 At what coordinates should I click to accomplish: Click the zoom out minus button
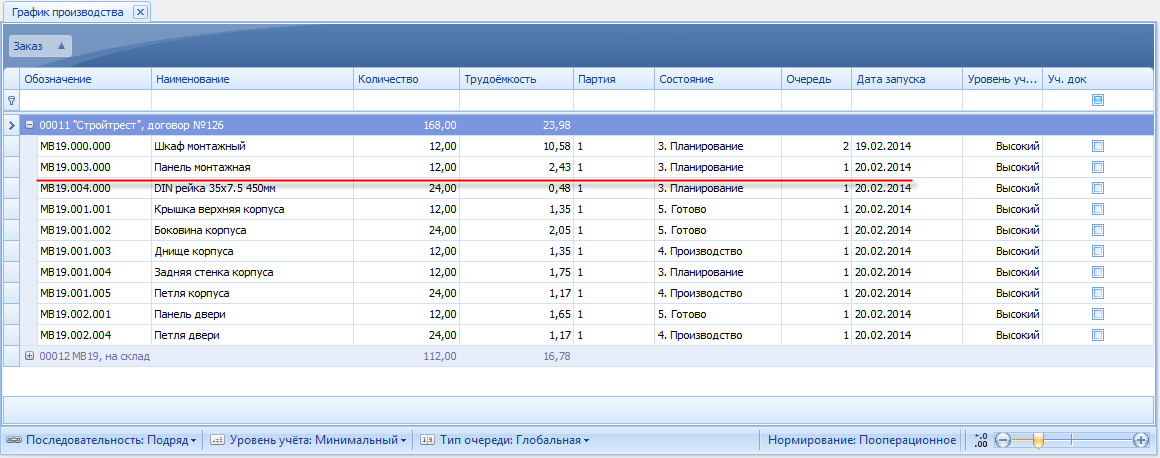[1003, 440]
